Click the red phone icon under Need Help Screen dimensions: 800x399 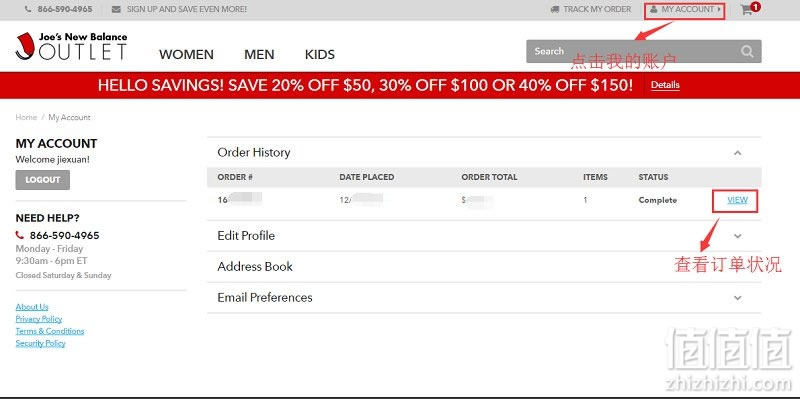[20, 235]
